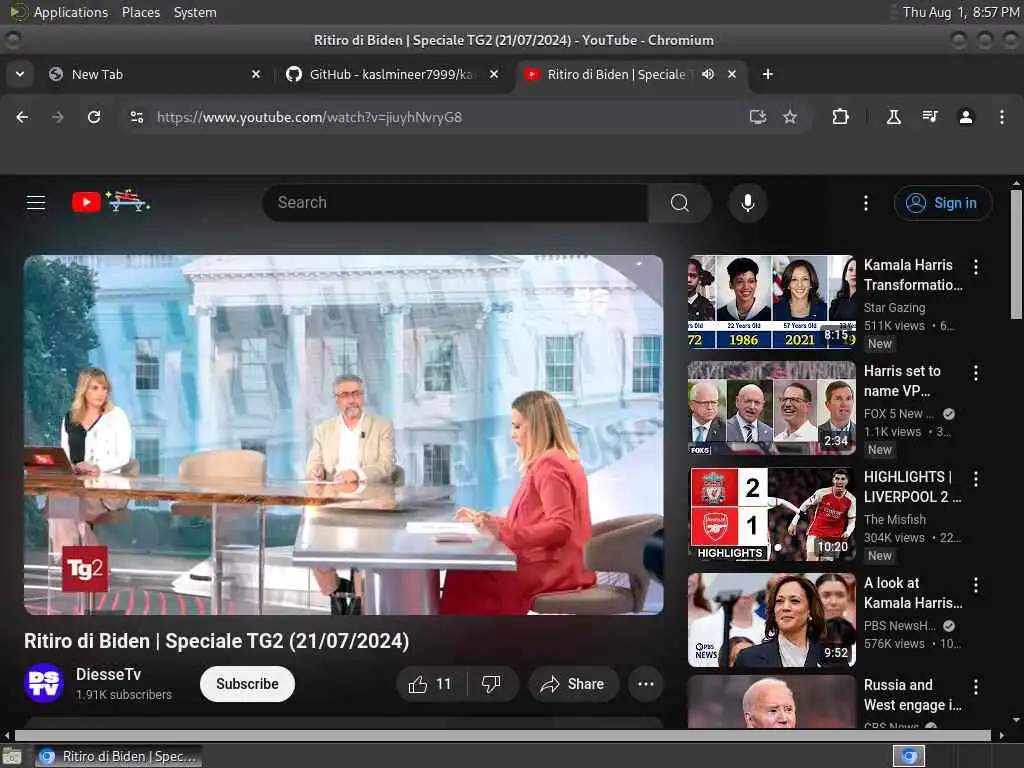The image size is (1024, 768).
Task: Click the Share button
Action: 573,684
